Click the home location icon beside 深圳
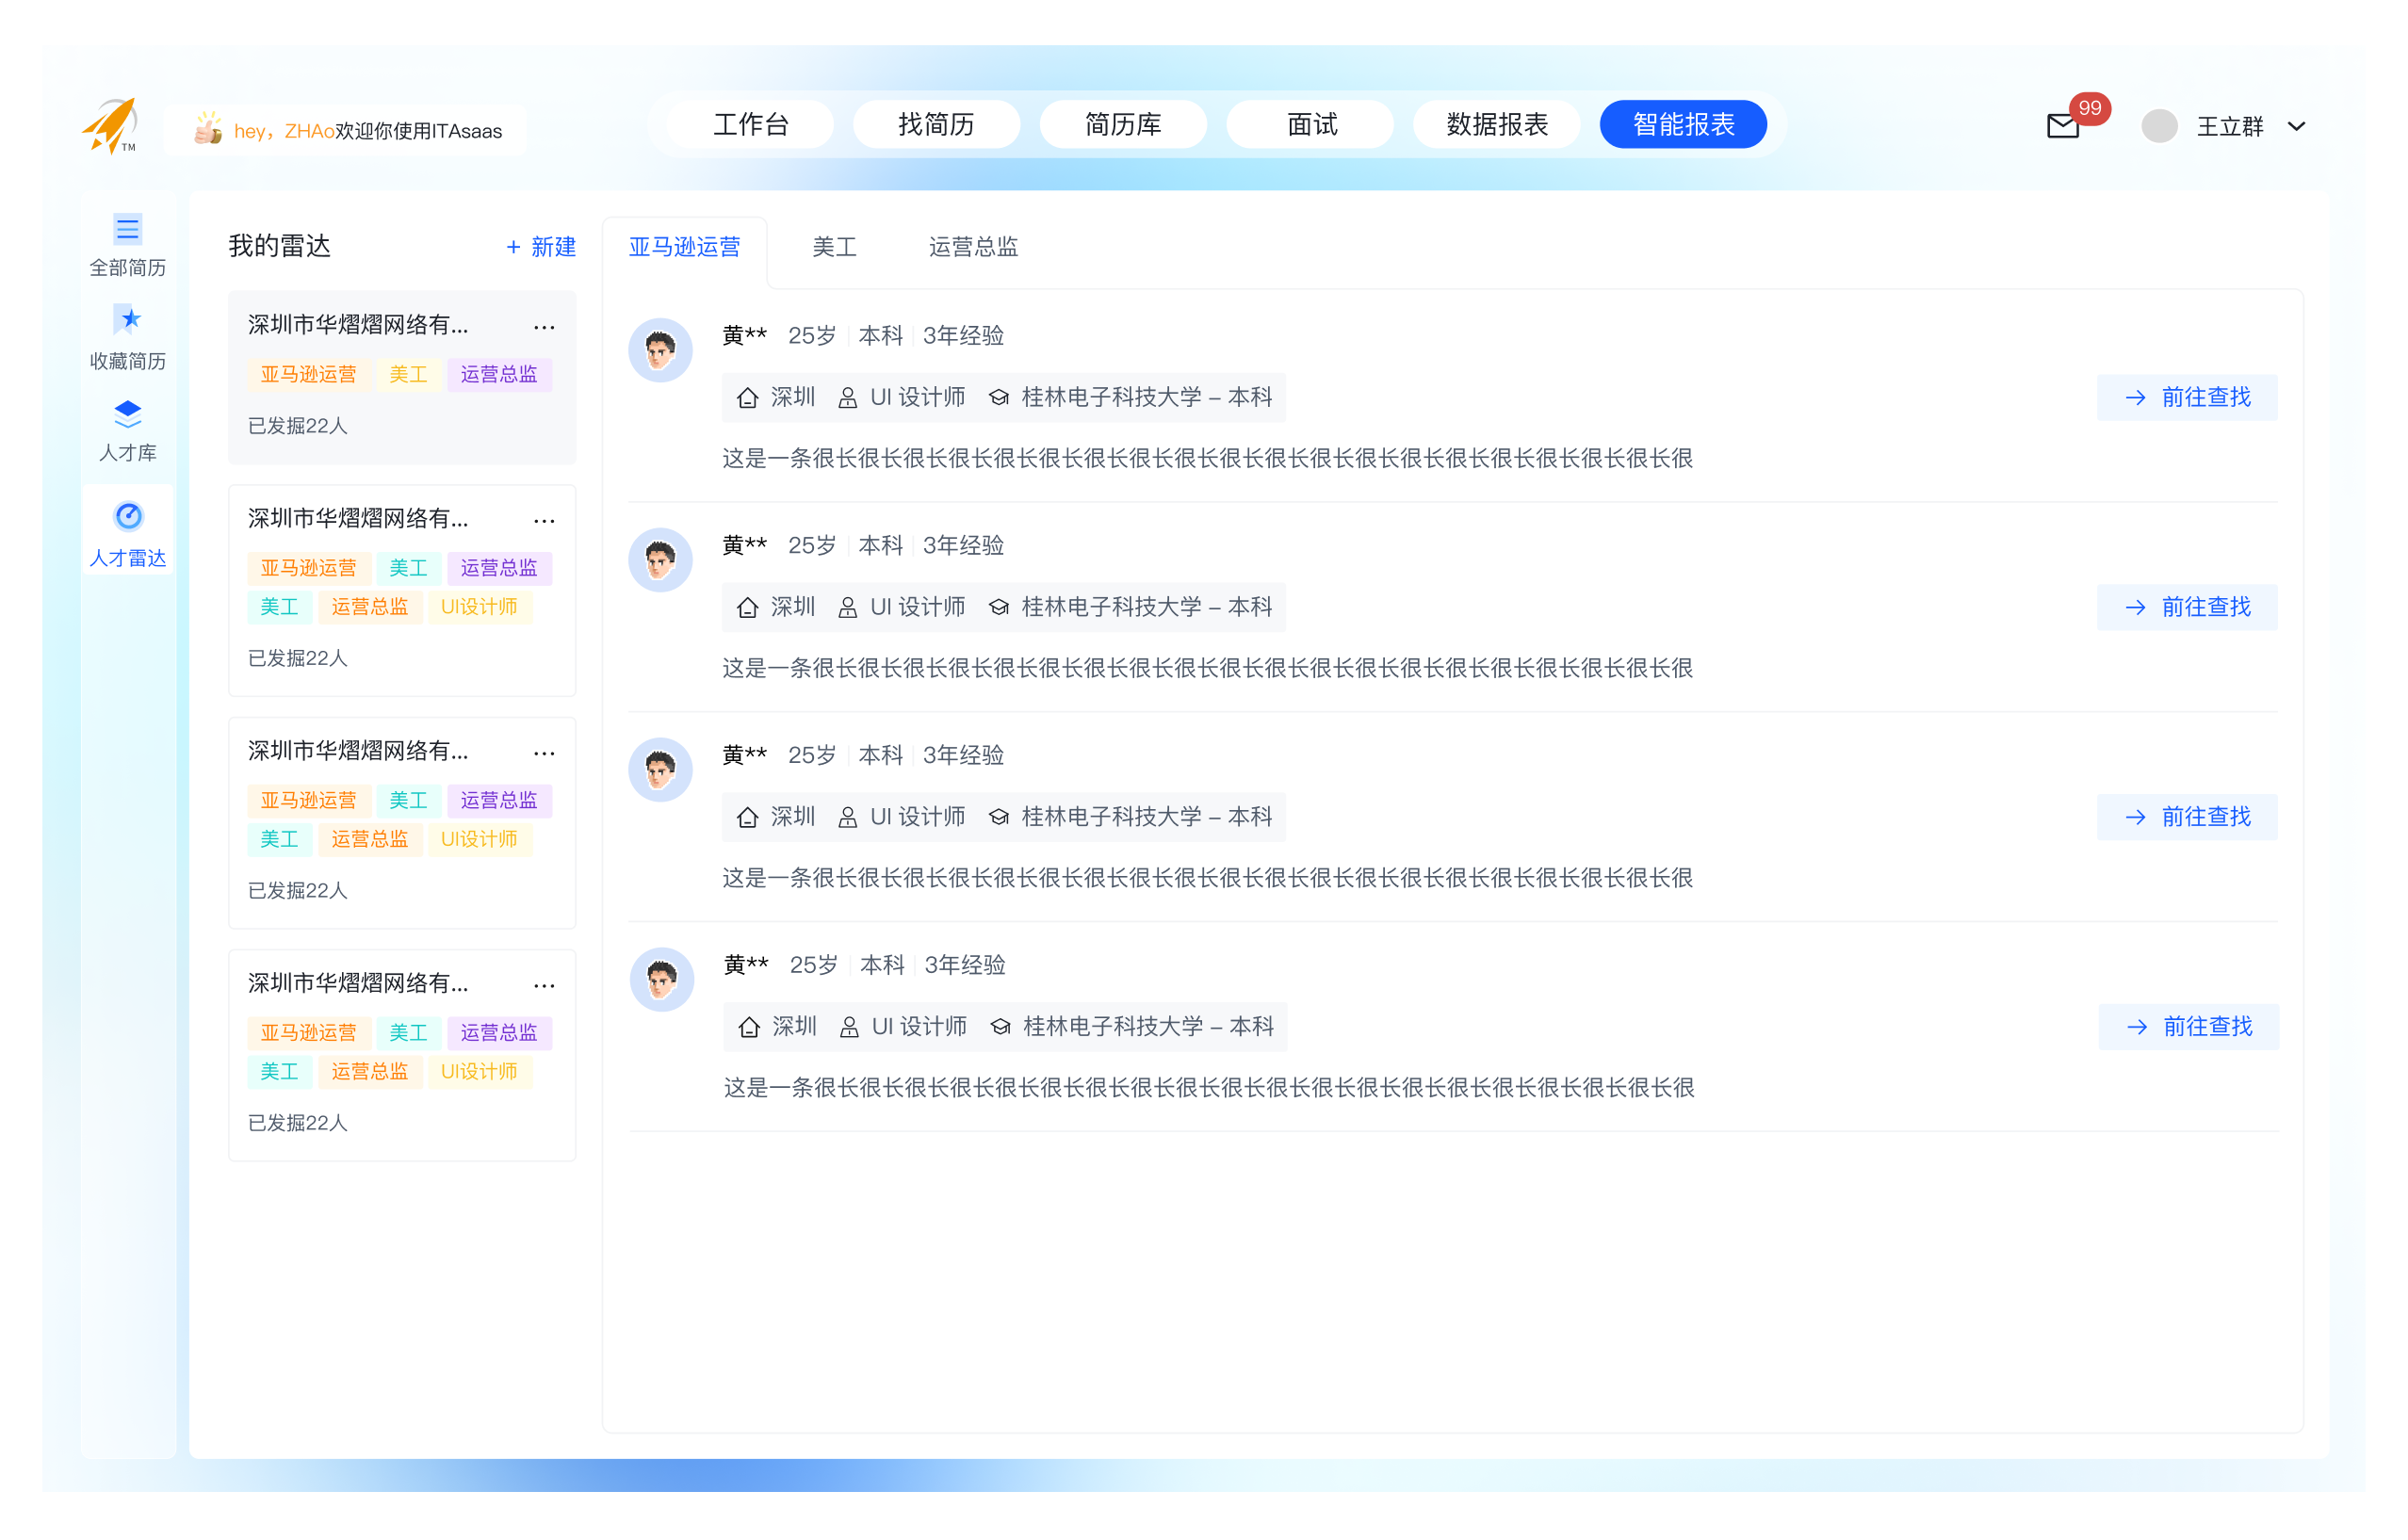The width and height of the screenshot is (2408, 1540). [x=748, y=397]
